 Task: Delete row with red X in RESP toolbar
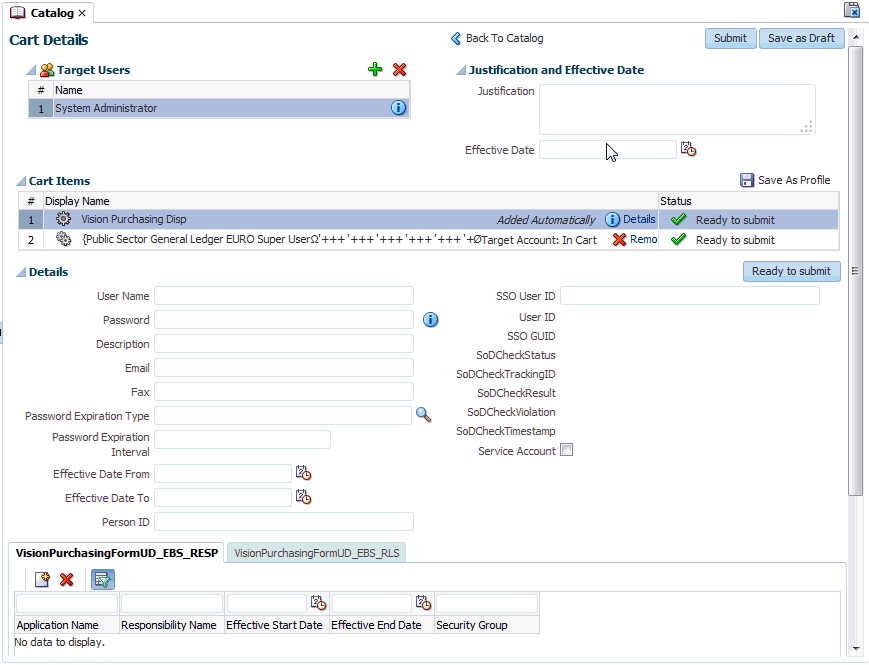[67, 579]
